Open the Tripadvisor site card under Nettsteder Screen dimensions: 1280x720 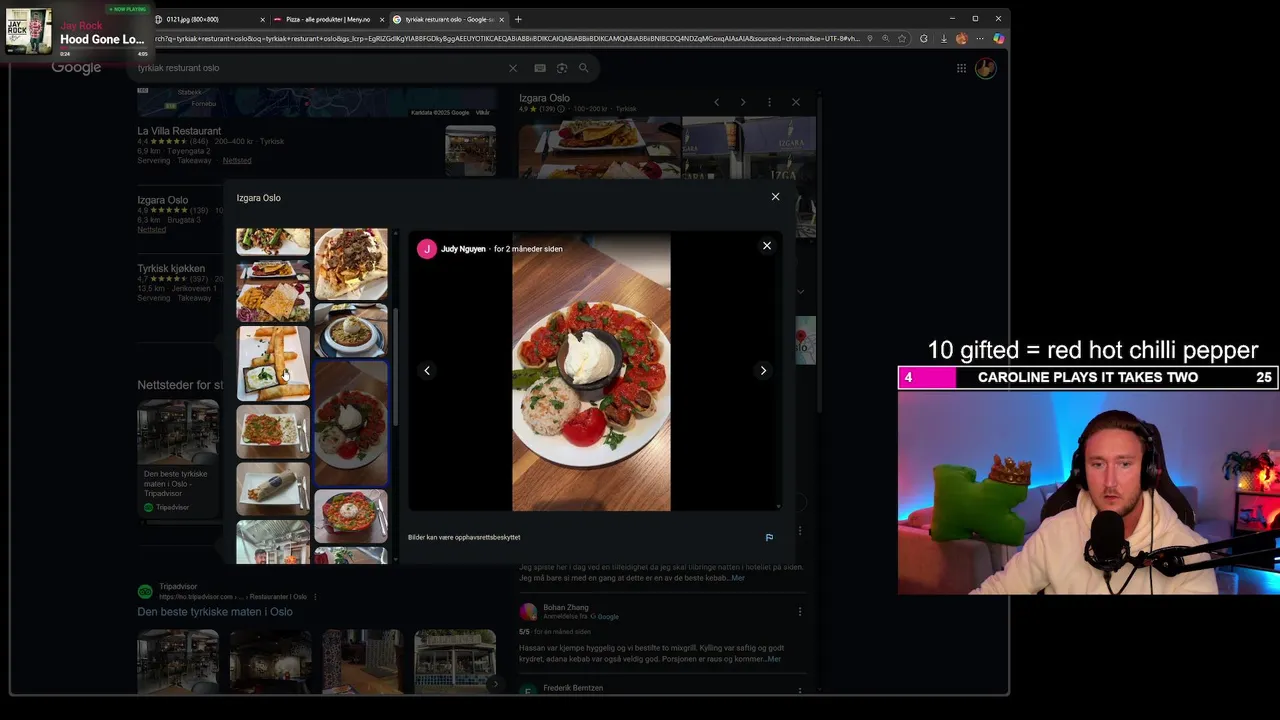click(x=178, y=457)
